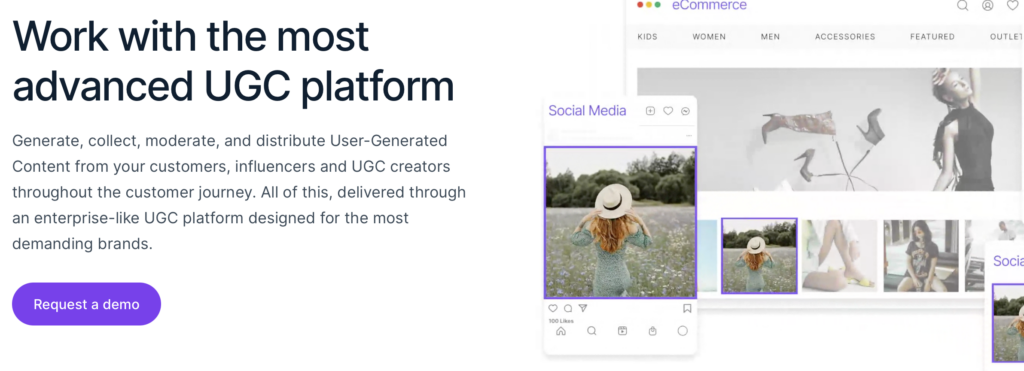1024x371 pixels.
Task: Click the Request a demo button
Action: [x=86, y=304]
